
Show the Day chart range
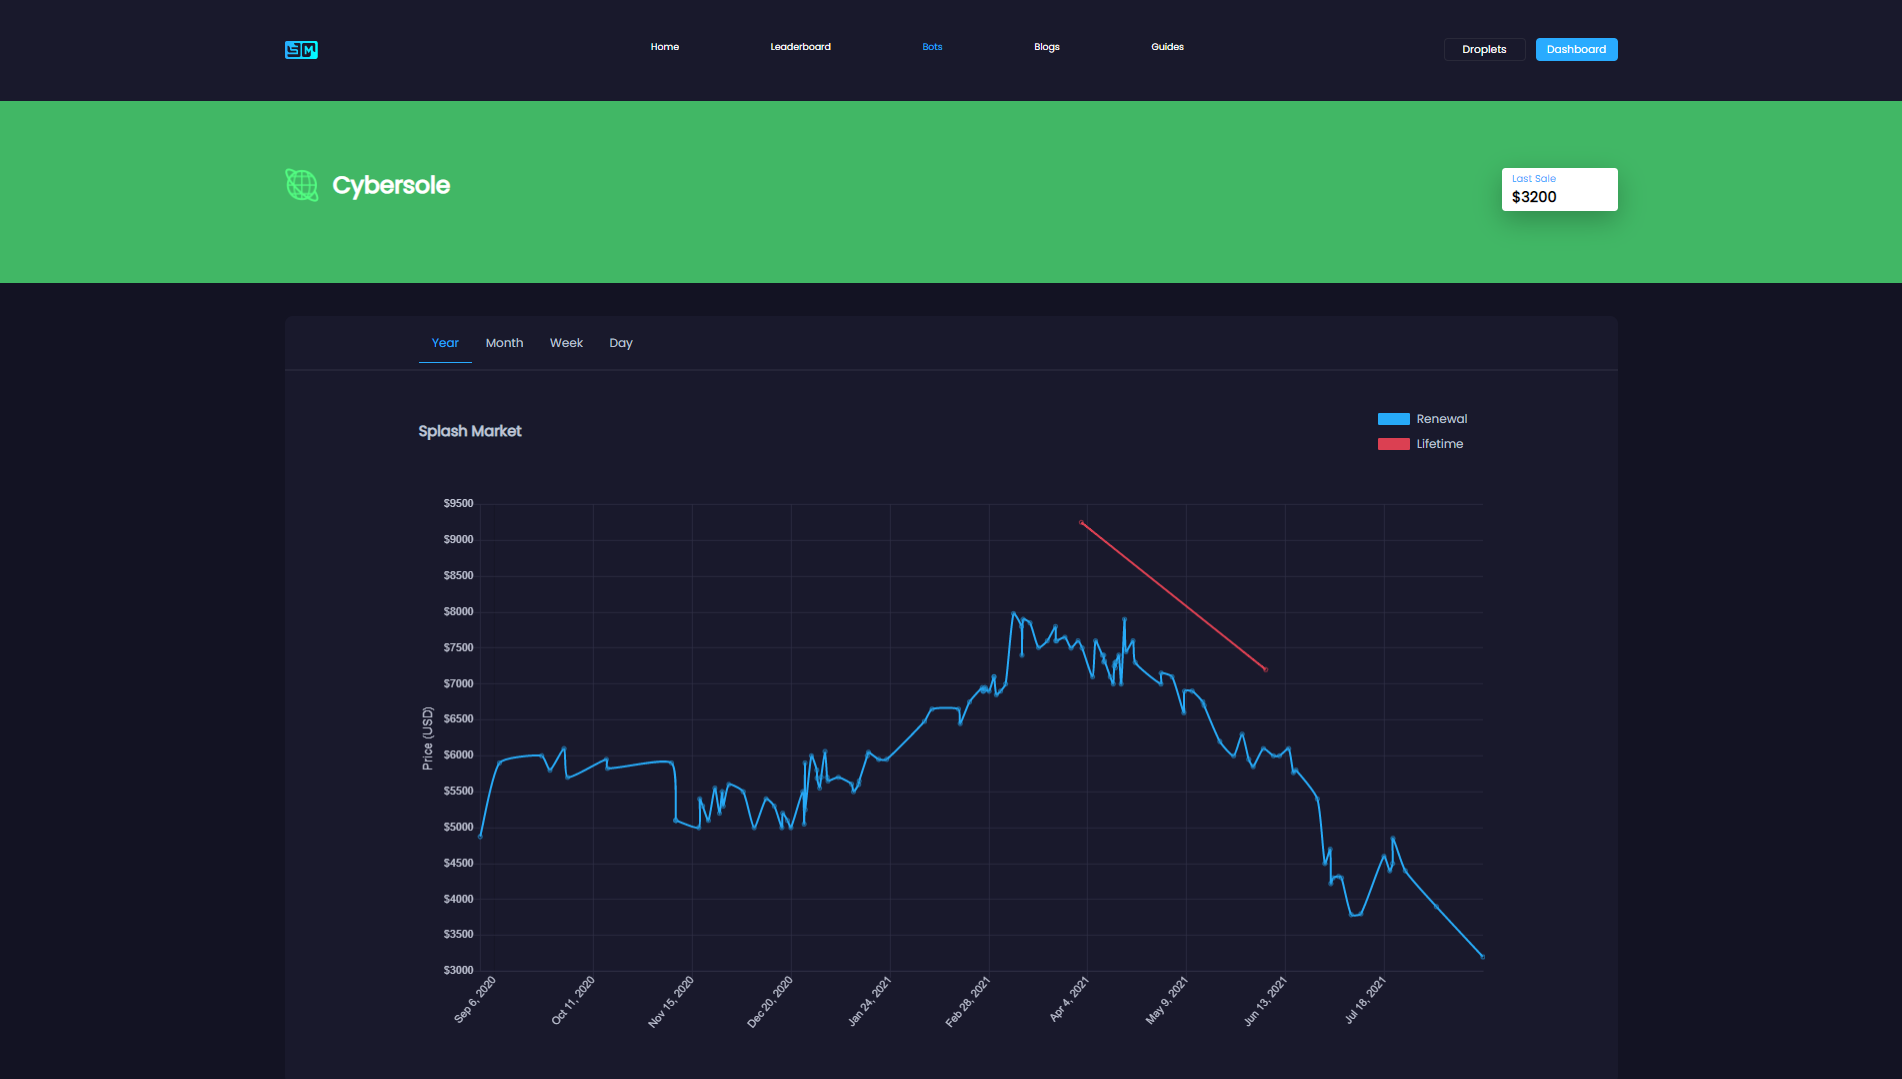tap(621, 343)
